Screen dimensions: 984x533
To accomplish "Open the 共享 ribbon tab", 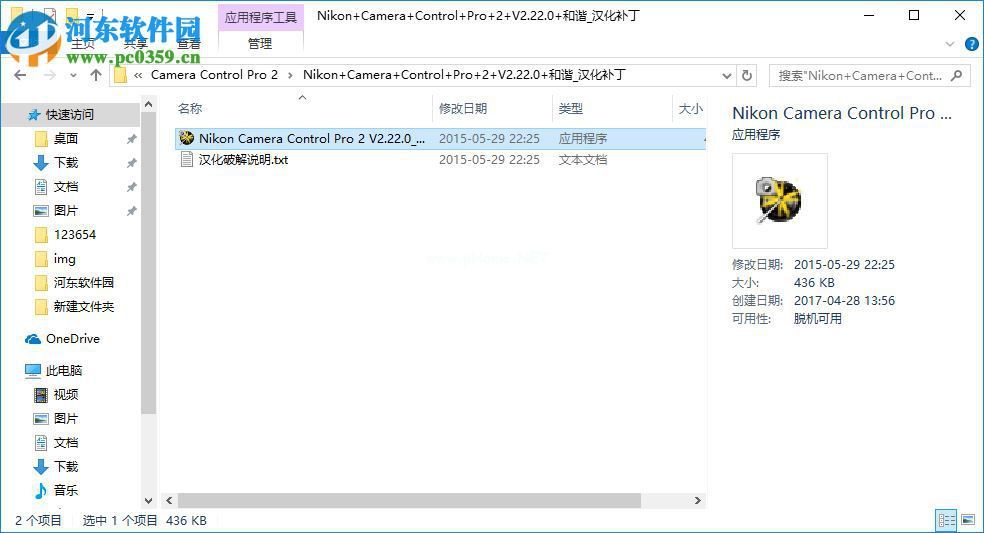I will 136,44.
